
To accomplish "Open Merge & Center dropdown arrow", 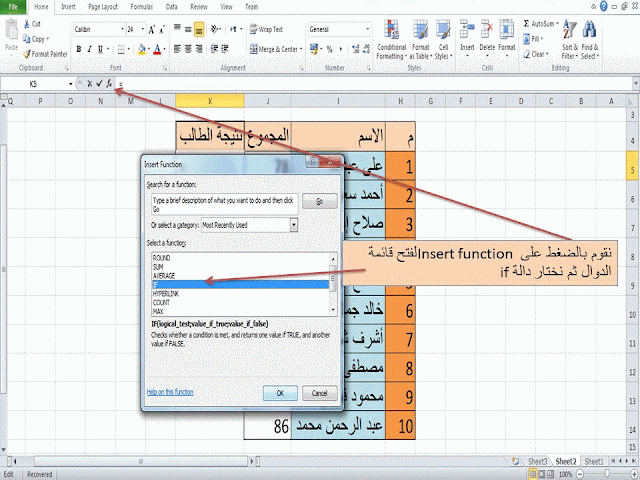I will click(x=301, y=49).
